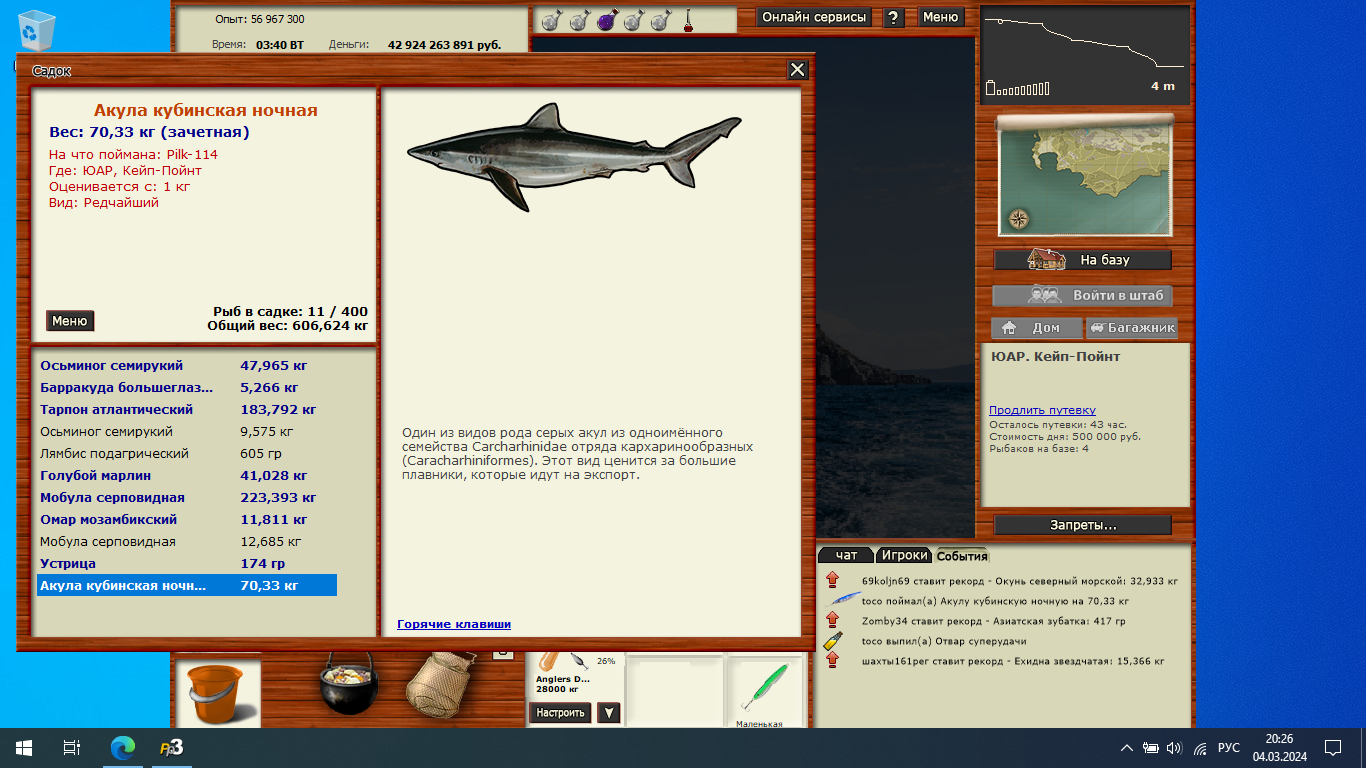Expand the tackle dropdown arrow next to Настроить
The width and height of the screenshot is (1366, 768).
608,713
